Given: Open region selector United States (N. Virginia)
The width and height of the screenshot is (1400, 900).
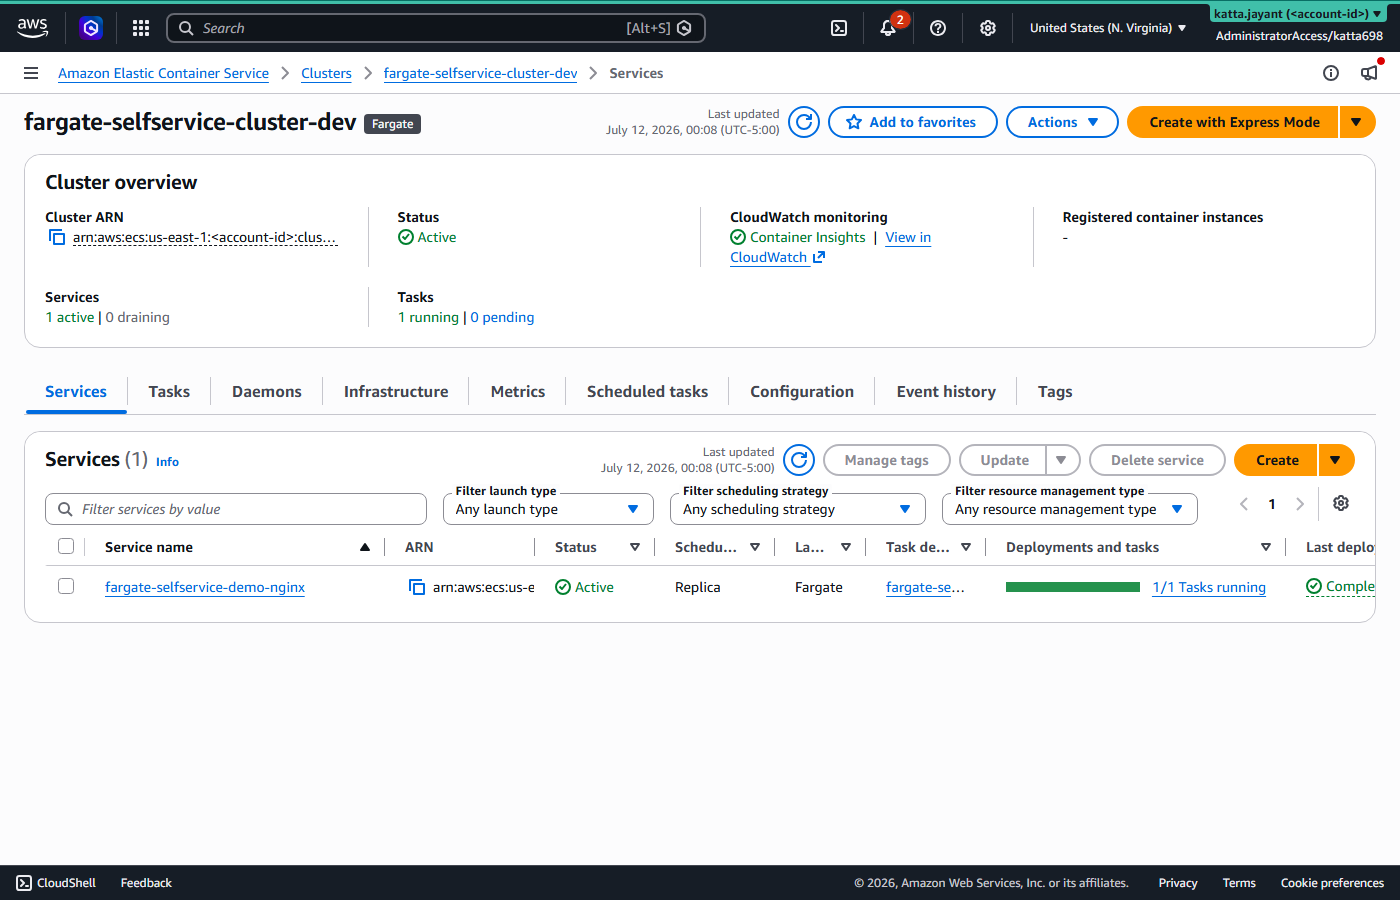Looking at the screenshot, I should coord(1108,28).
